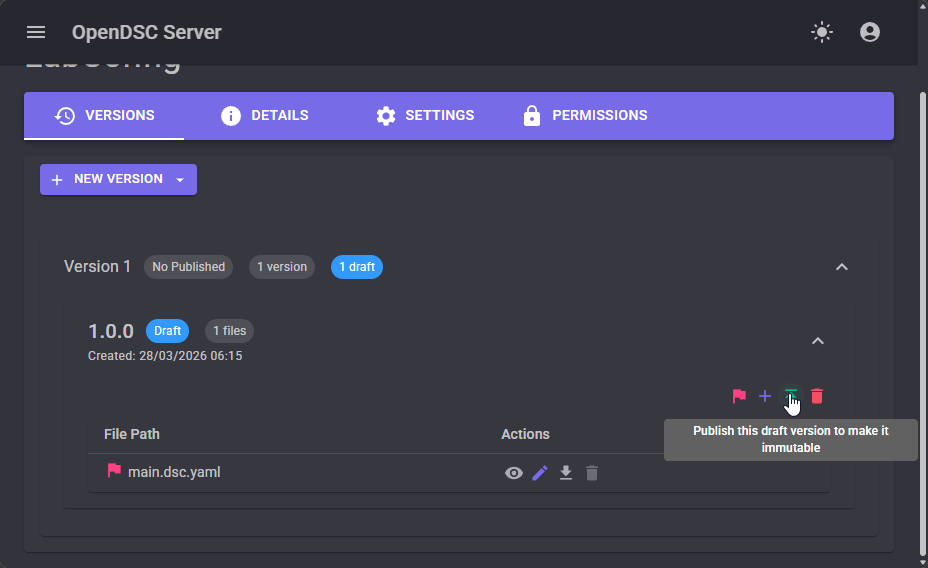Click the File Path column header

(x=132, y=434)
